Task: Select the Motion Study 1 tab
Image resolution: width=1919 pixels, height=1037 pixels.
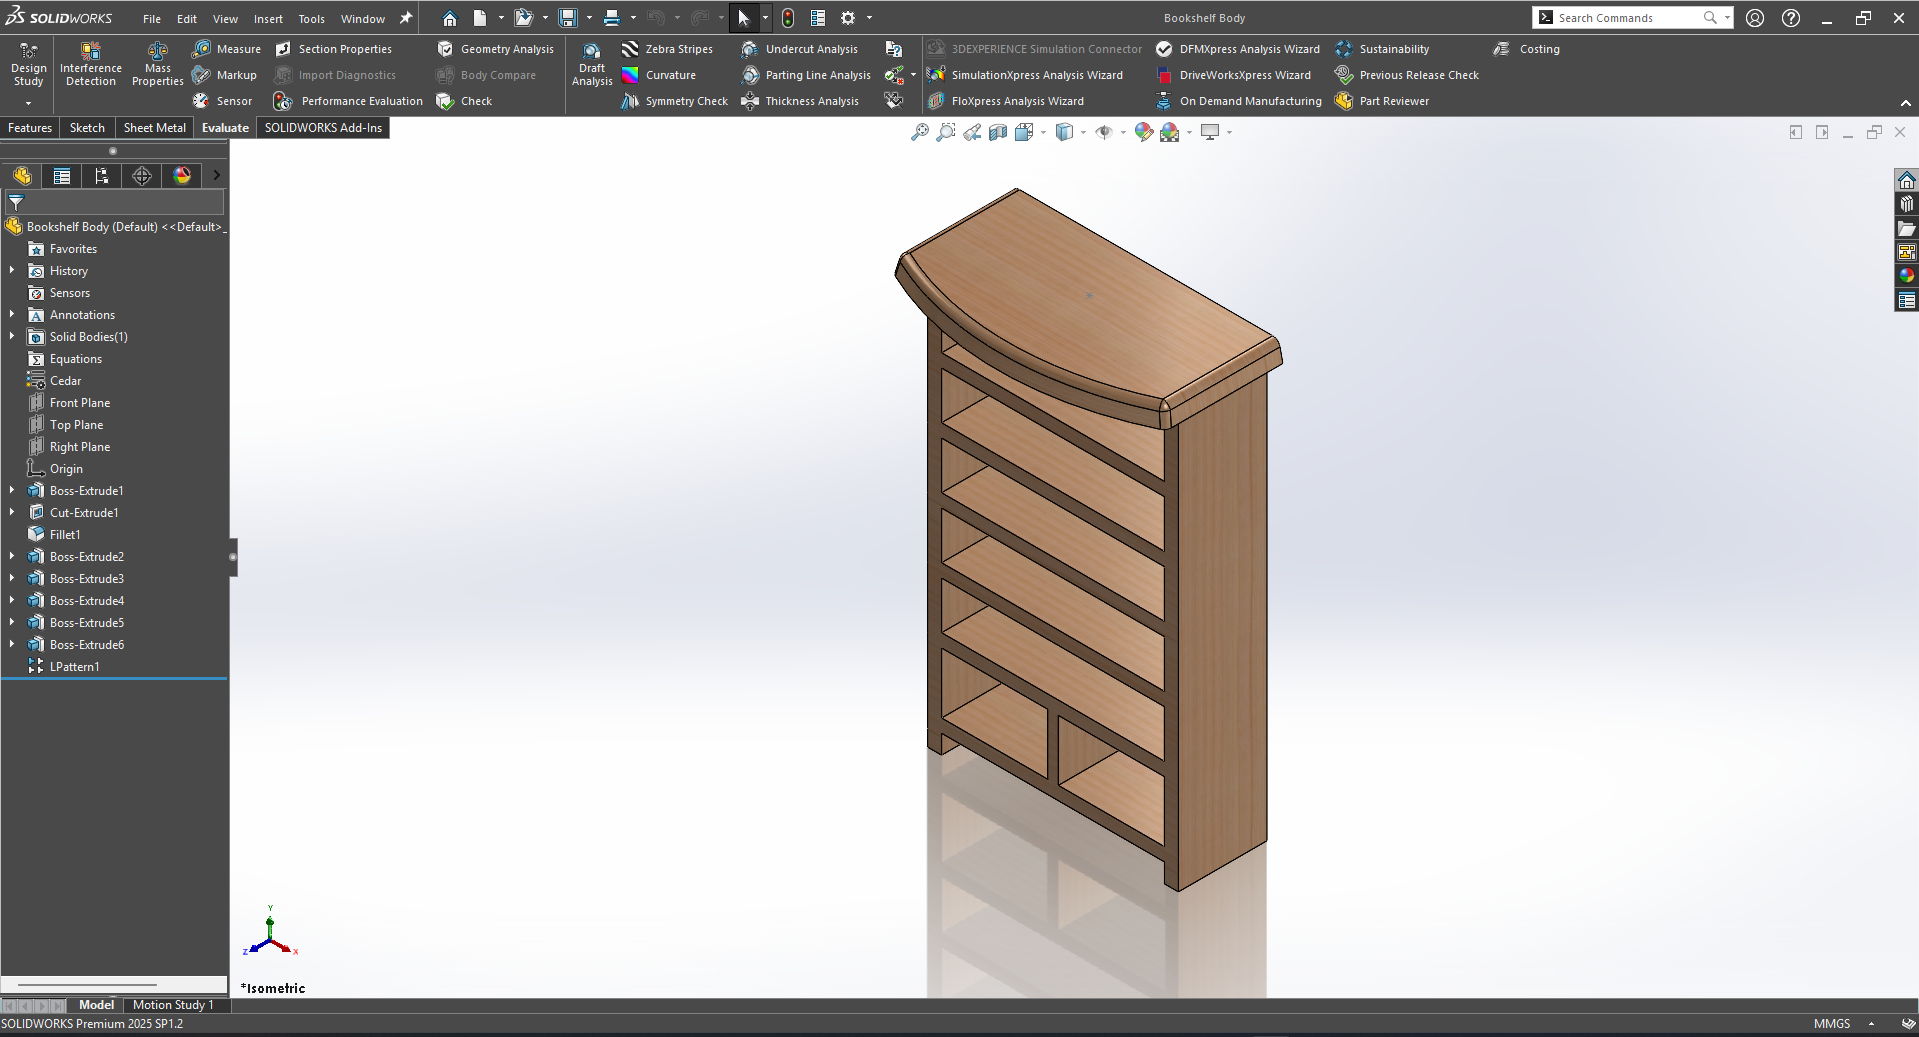Action: (173, 1005)
